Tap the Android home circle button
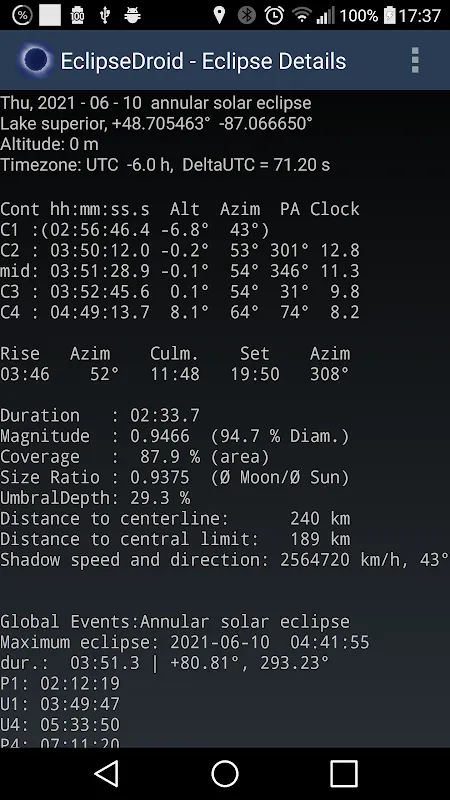Image resolution: width=450 pixels, height=800 pixels. pos(225,773)
